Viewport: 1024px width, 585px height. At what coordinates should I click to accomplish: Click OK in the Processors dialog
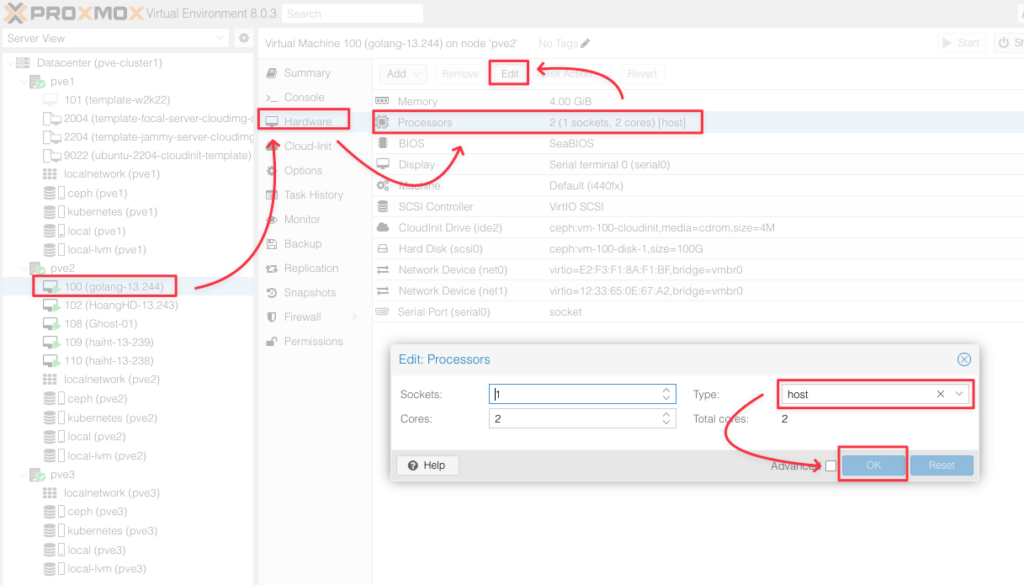873,466
